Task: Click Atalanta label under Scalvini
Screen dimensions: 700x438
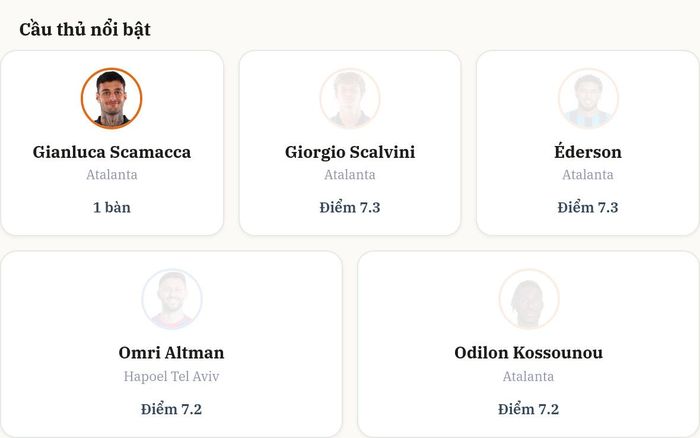Action: click(350, 175)
